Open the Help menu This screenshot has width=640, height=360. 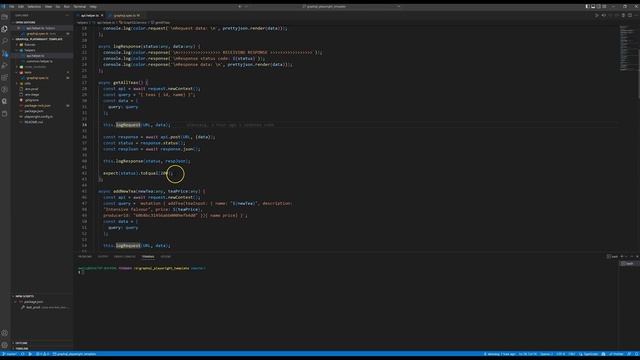tap(93, 7)
